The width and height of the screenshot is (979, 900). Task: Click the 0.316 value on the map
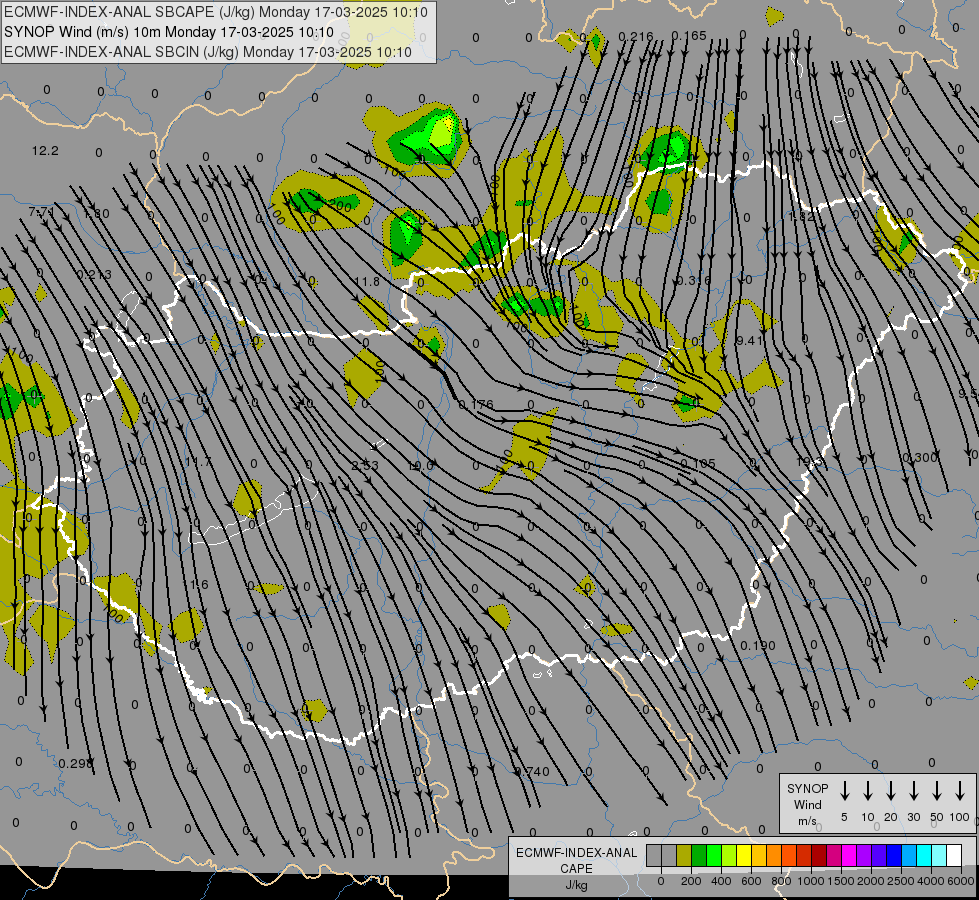tap(694, 280)
